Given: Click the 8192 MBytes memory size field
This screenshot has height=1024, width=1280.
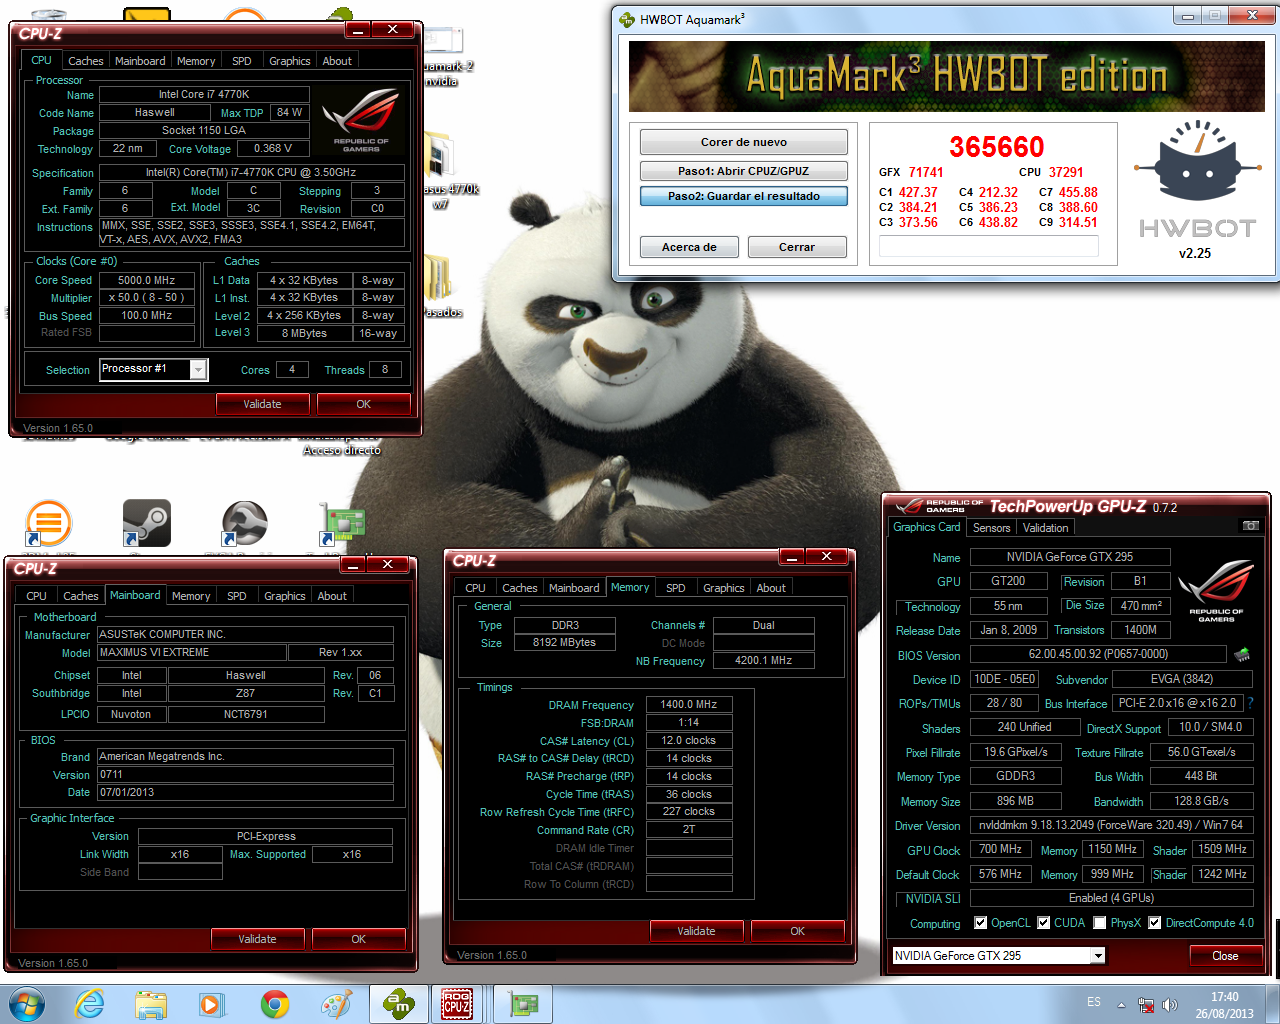Looking at the screenshot, I should click(x=564, y=643).
